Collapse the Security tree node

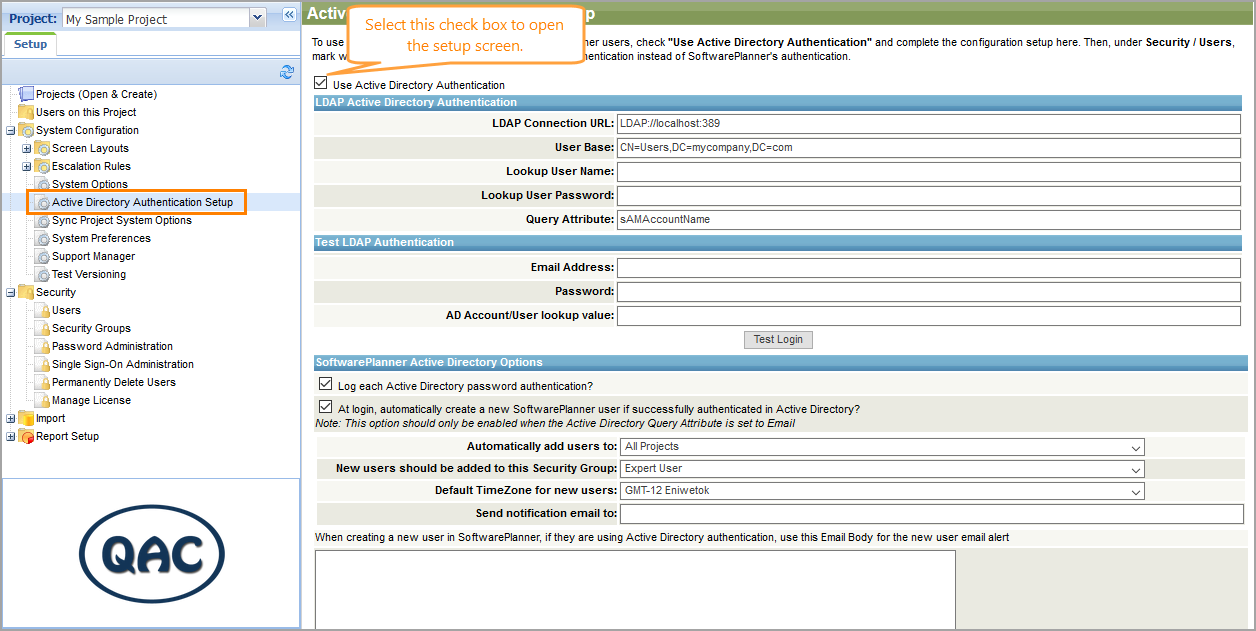tap(11, 292)
